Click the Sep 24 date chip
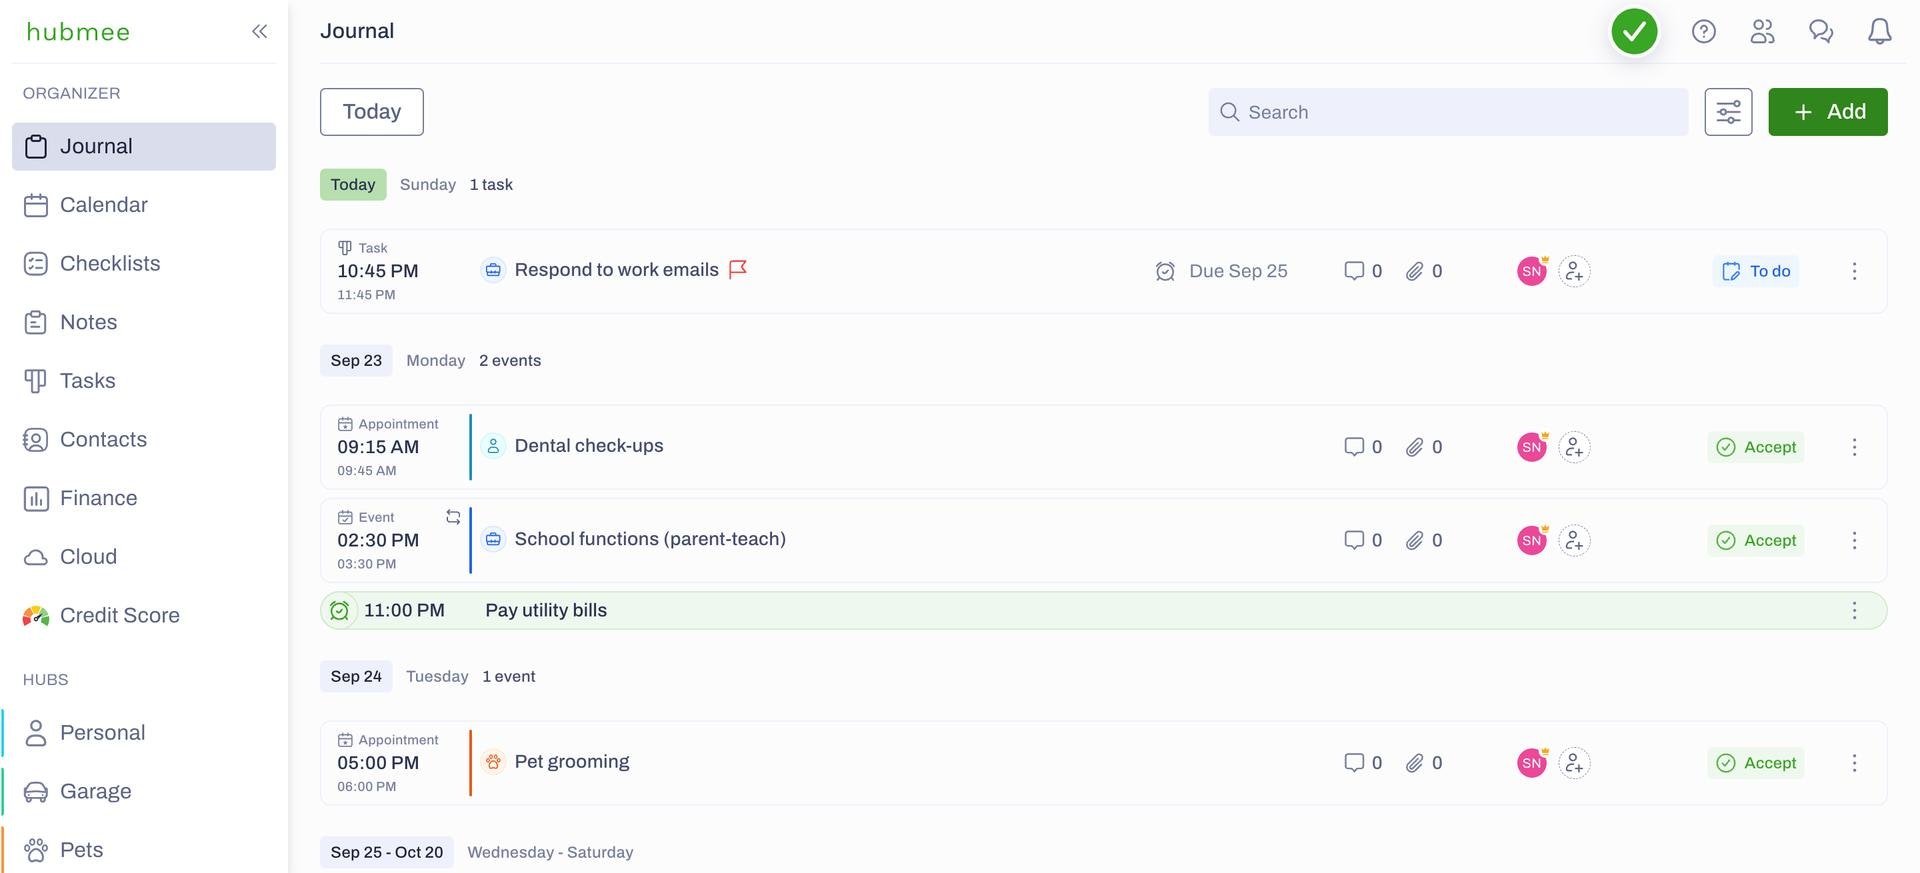This screenshot has width=1920, height=873. (x=356, y=677)
